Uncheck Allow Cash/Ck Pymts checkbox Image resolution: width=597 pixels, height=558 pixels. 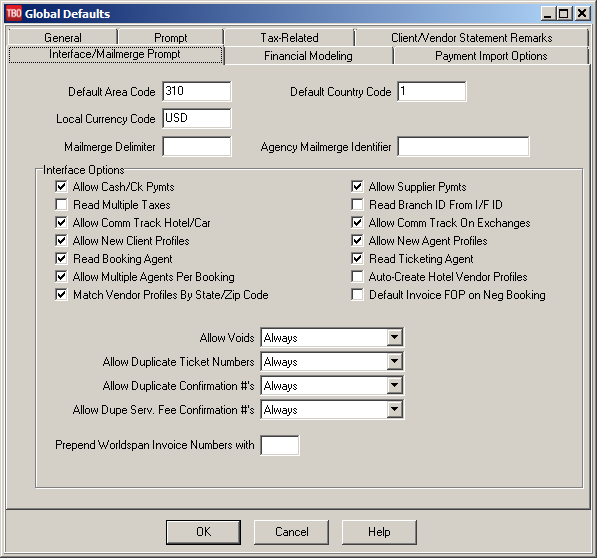pyautogui.click(x=61, y=187)
